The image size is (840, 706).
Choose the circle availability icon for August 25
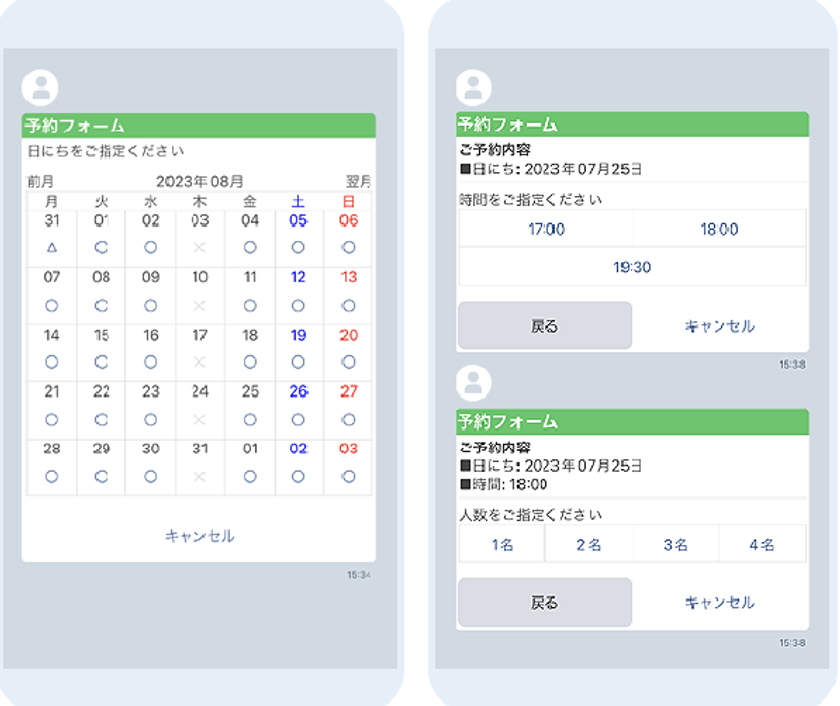pyautogui.click(x=250, y=420)
